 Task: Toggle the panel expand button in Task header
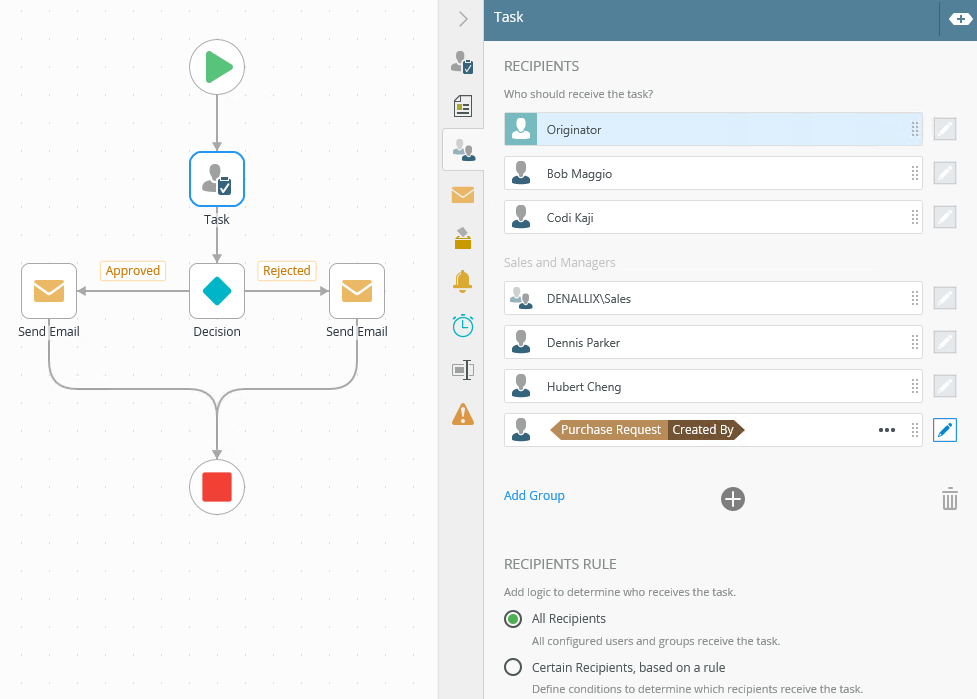[960, 19]
